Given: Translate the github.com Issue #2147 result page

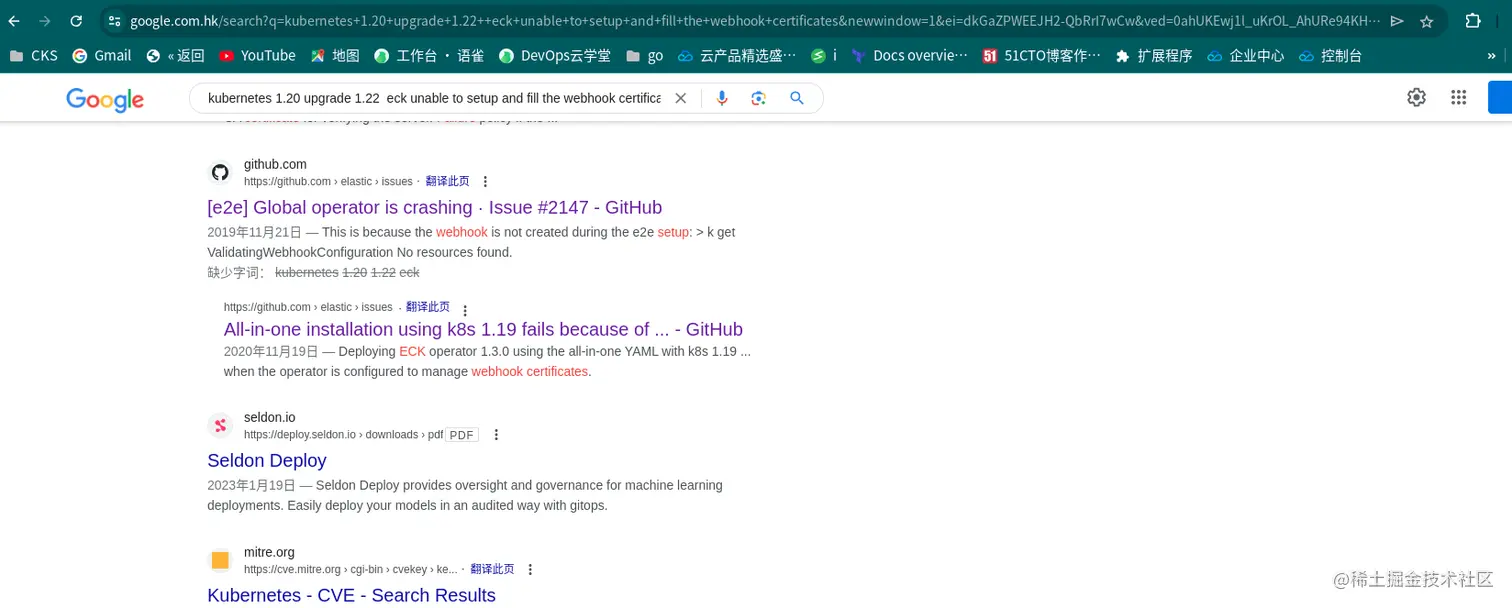Looking at the screenshot, I should click(x=447, y=182).
